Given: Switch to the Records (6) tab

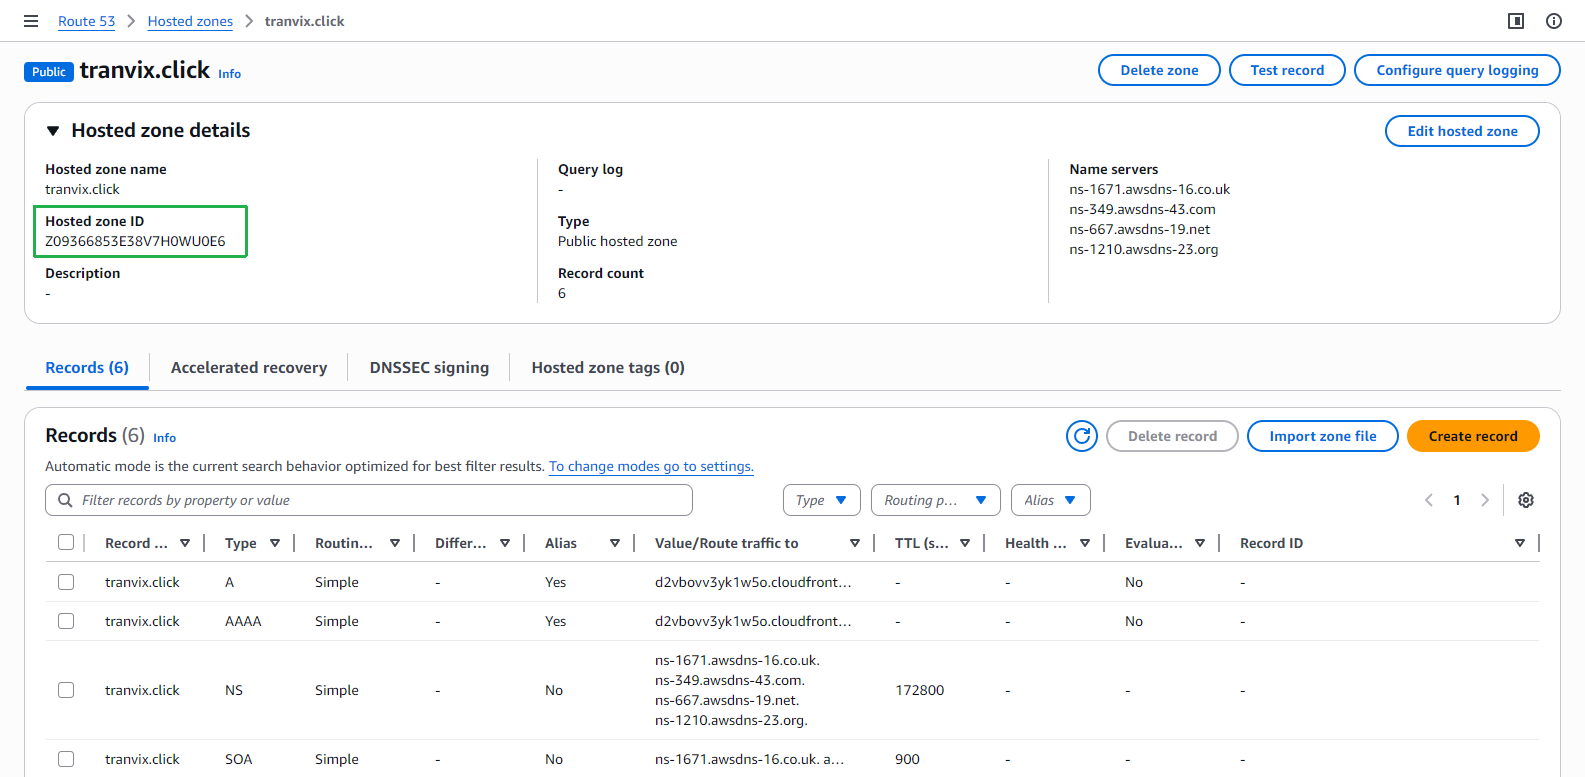Looking at the screenshot, I should pyautogui.click(x=87, y=368).
